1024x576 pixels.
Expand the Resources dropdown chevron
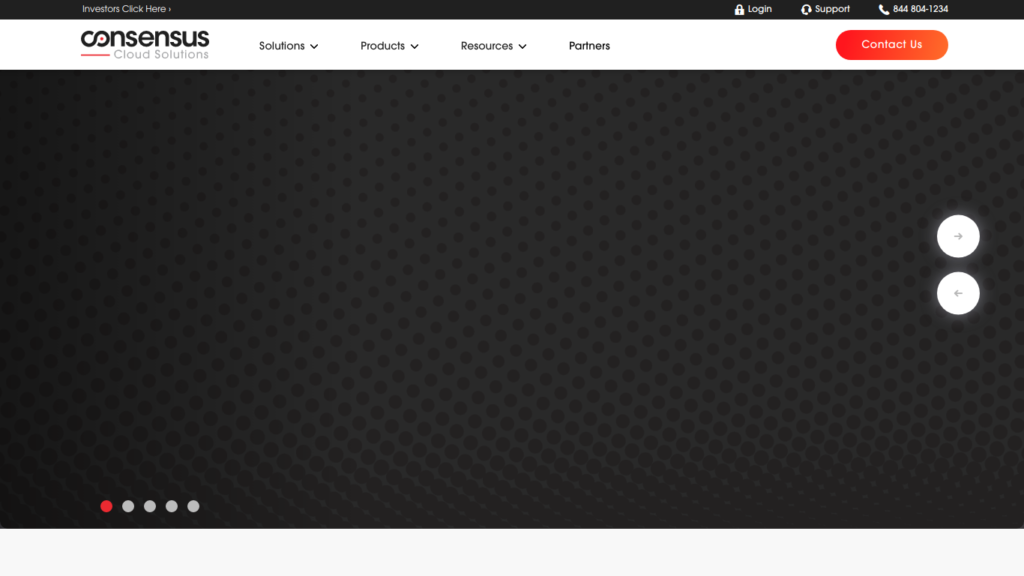tap(522, 46)
